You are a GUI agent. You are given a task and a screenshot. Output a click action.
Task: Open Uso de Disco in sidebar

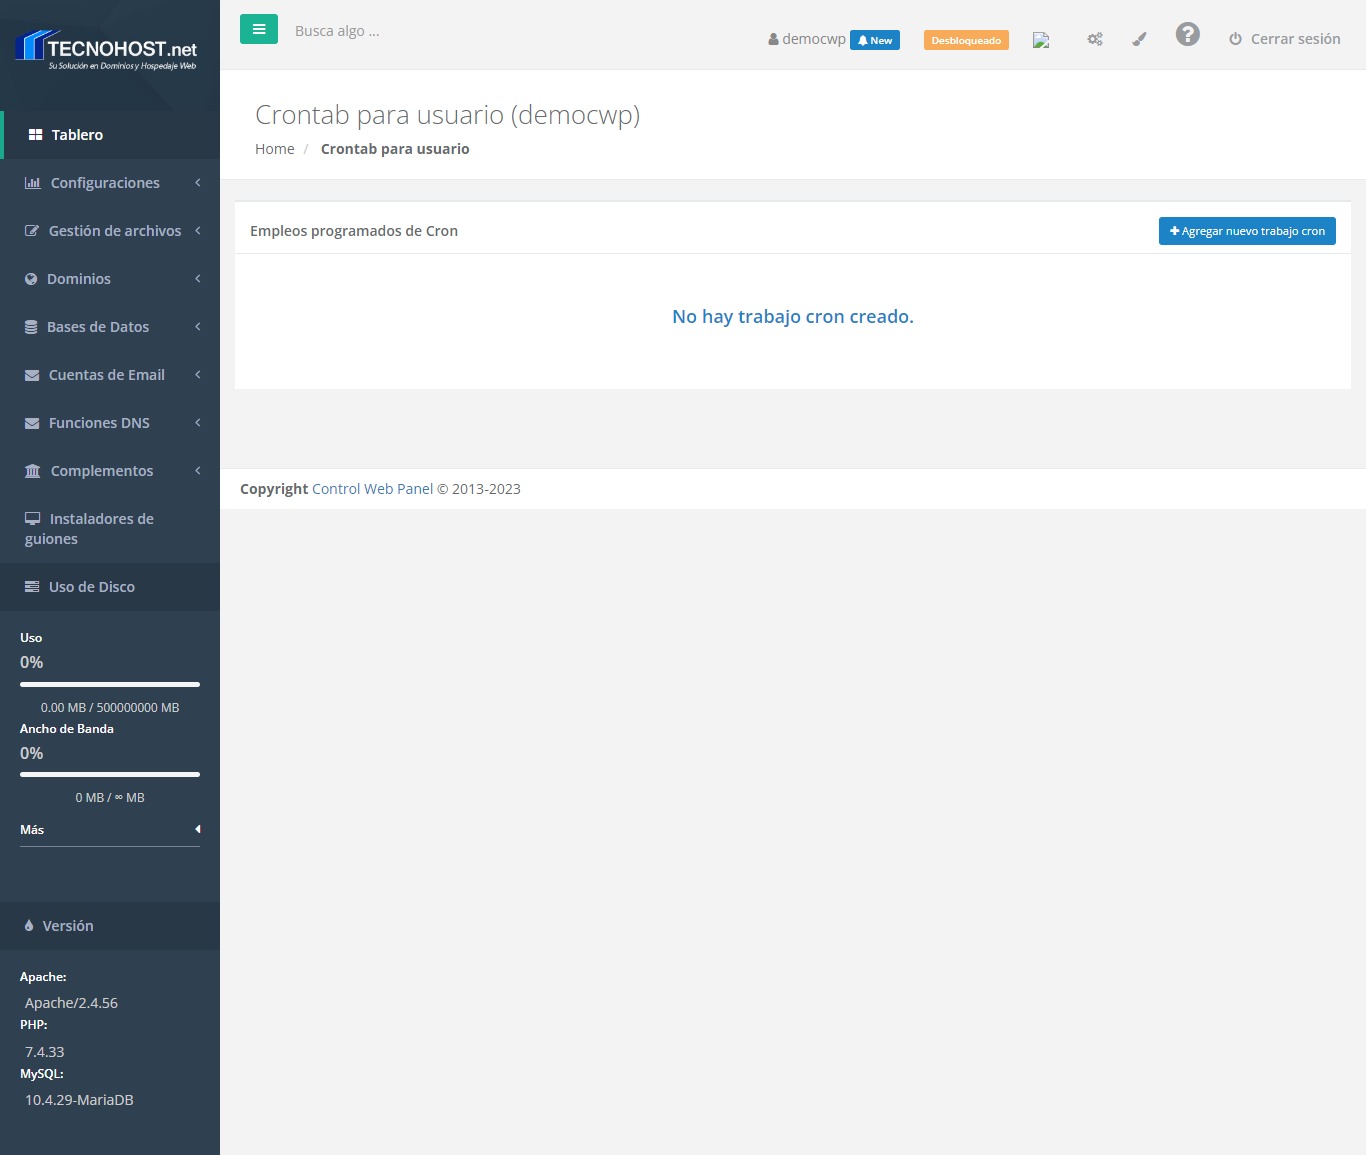91,587
